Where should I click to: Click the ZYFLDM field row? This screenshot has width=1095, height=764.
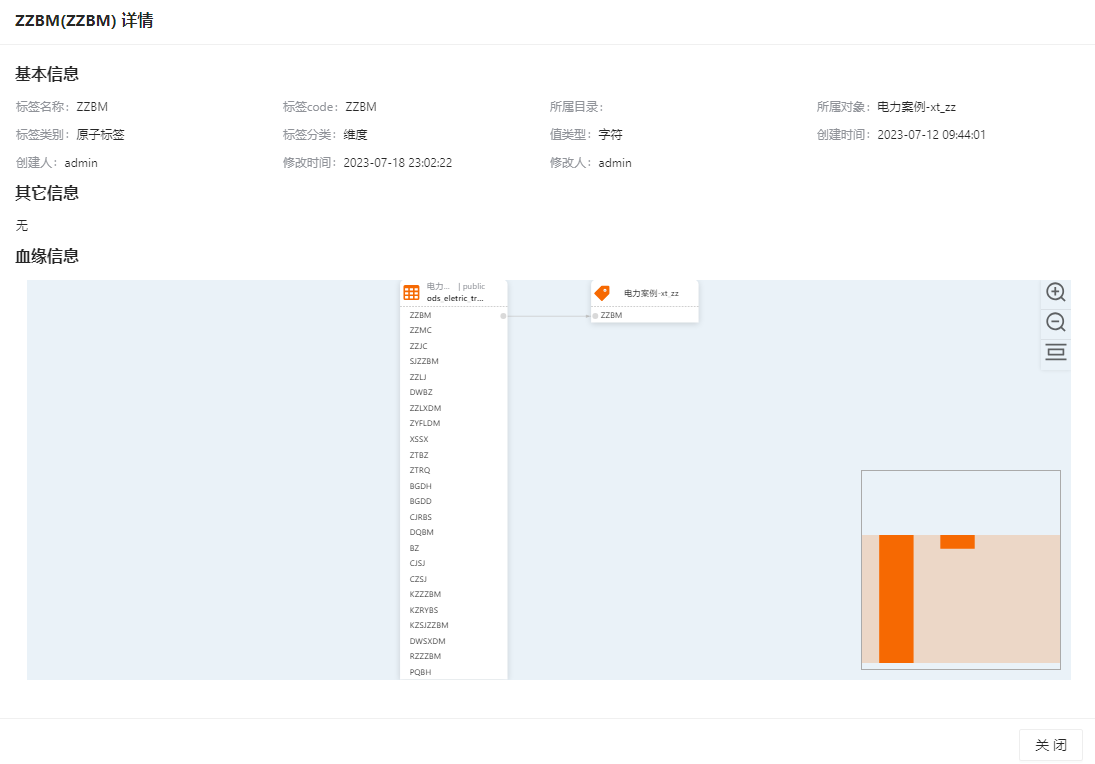(425, 423)
